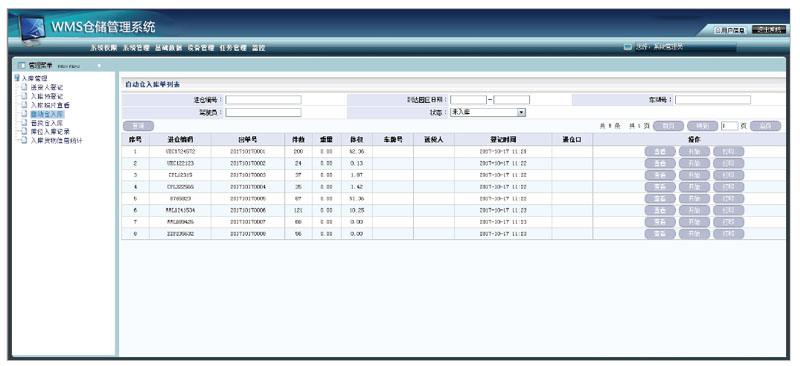This screenshot has height=366, width=800.
Task: Click the 入库管理 root tree icon
Action: pos(17,78)
